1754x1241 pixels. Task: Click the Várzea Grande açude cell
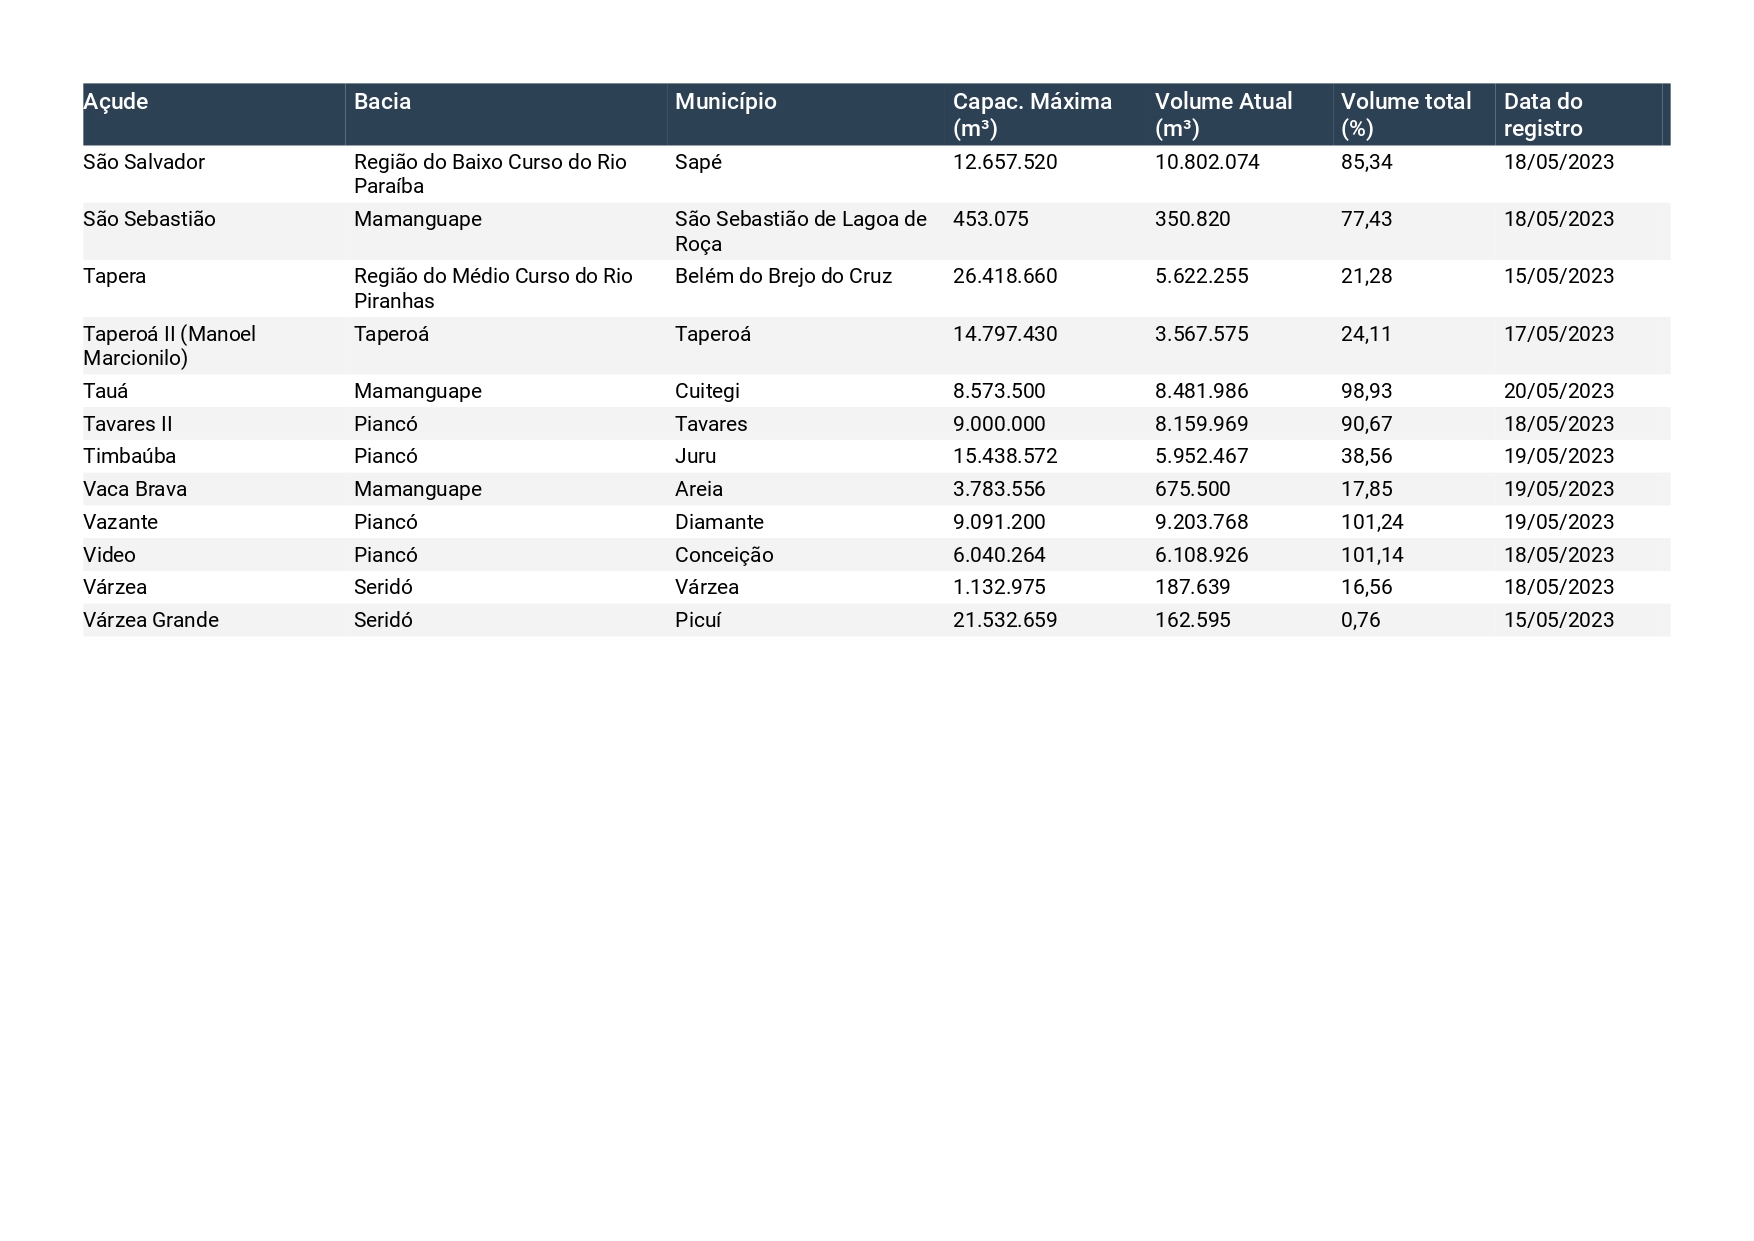(x=151, y=620)
